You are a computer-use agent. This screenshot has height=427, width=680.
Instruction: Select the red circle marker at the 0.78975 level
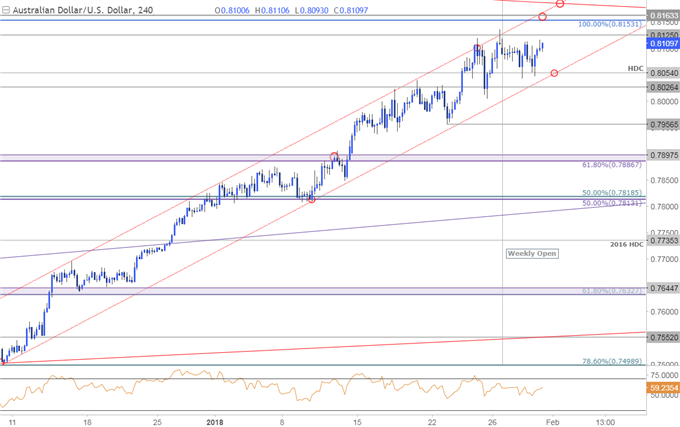(x=334, y=156)
